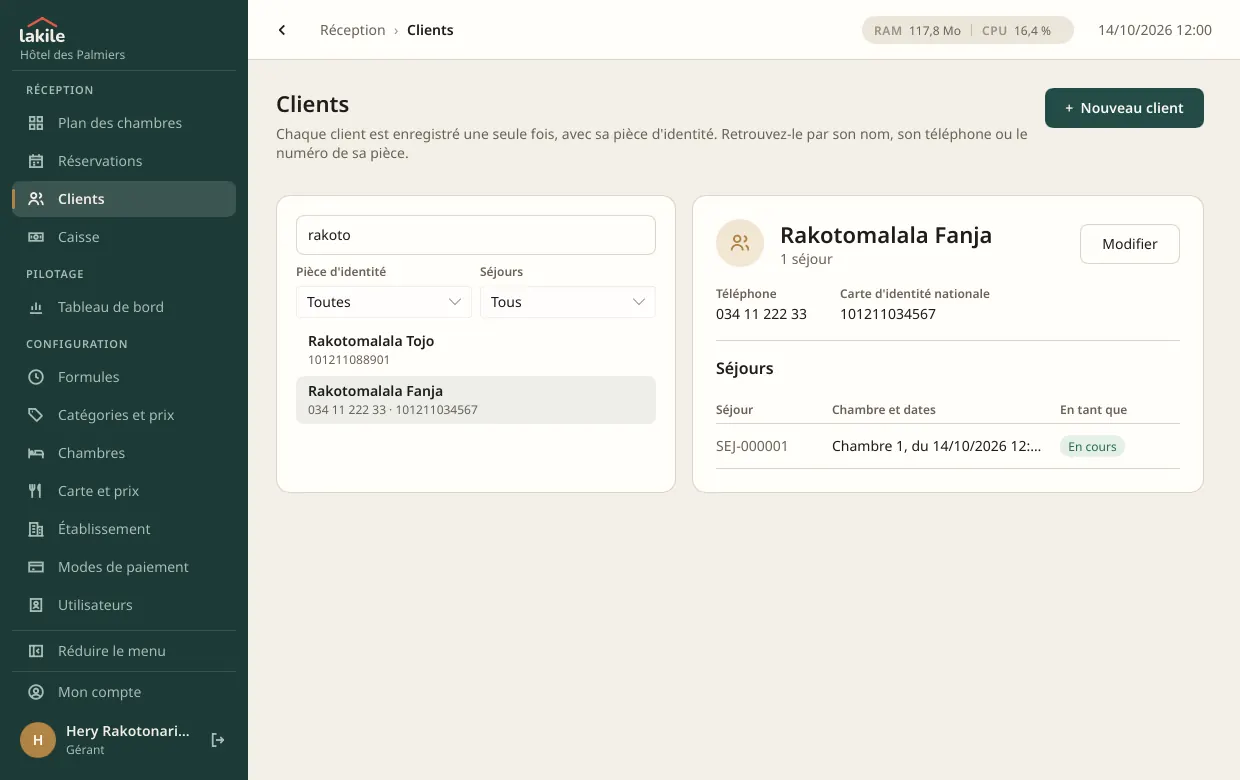The height and width of the screenshot is (780, 1240).
Task: Open Réservations in the sidebar
Action: pyautogui.click(x=124, y=161)
